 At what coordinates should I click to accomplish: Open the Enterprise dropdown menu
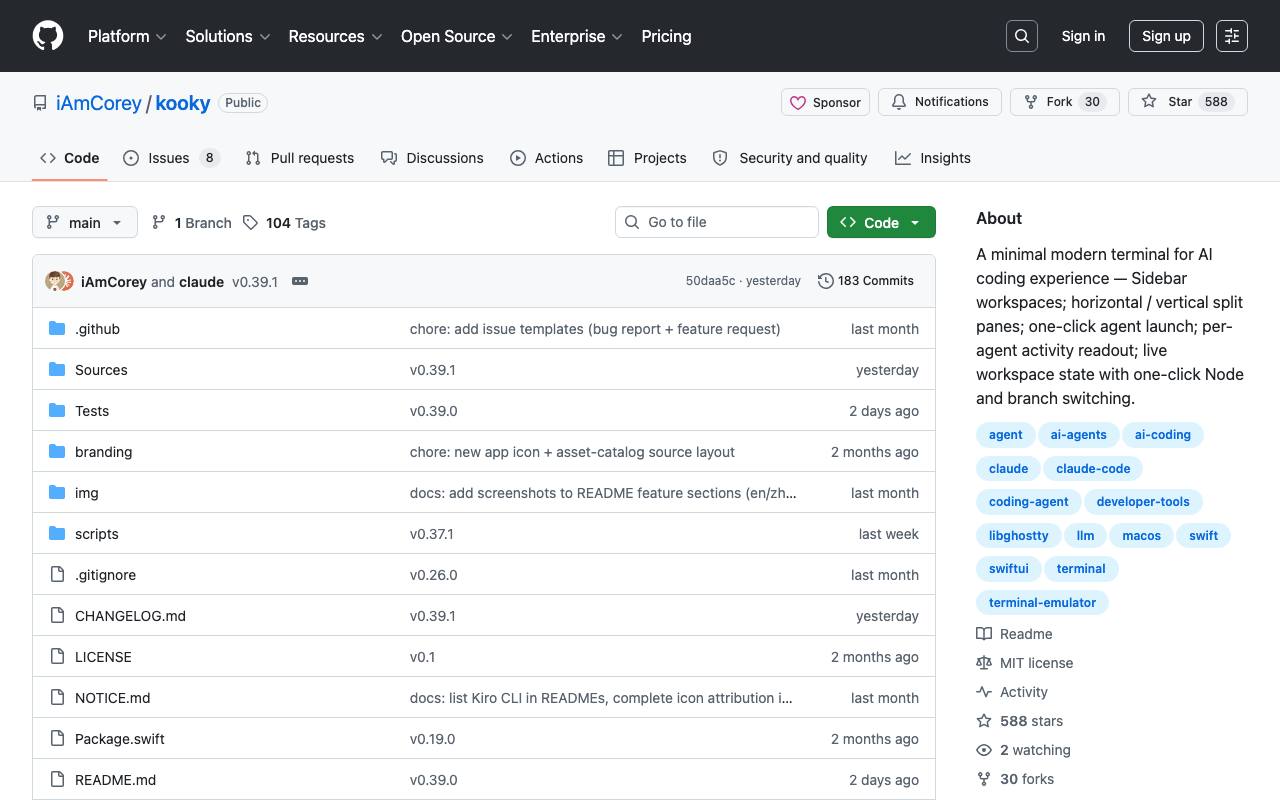tap(577, 36)
